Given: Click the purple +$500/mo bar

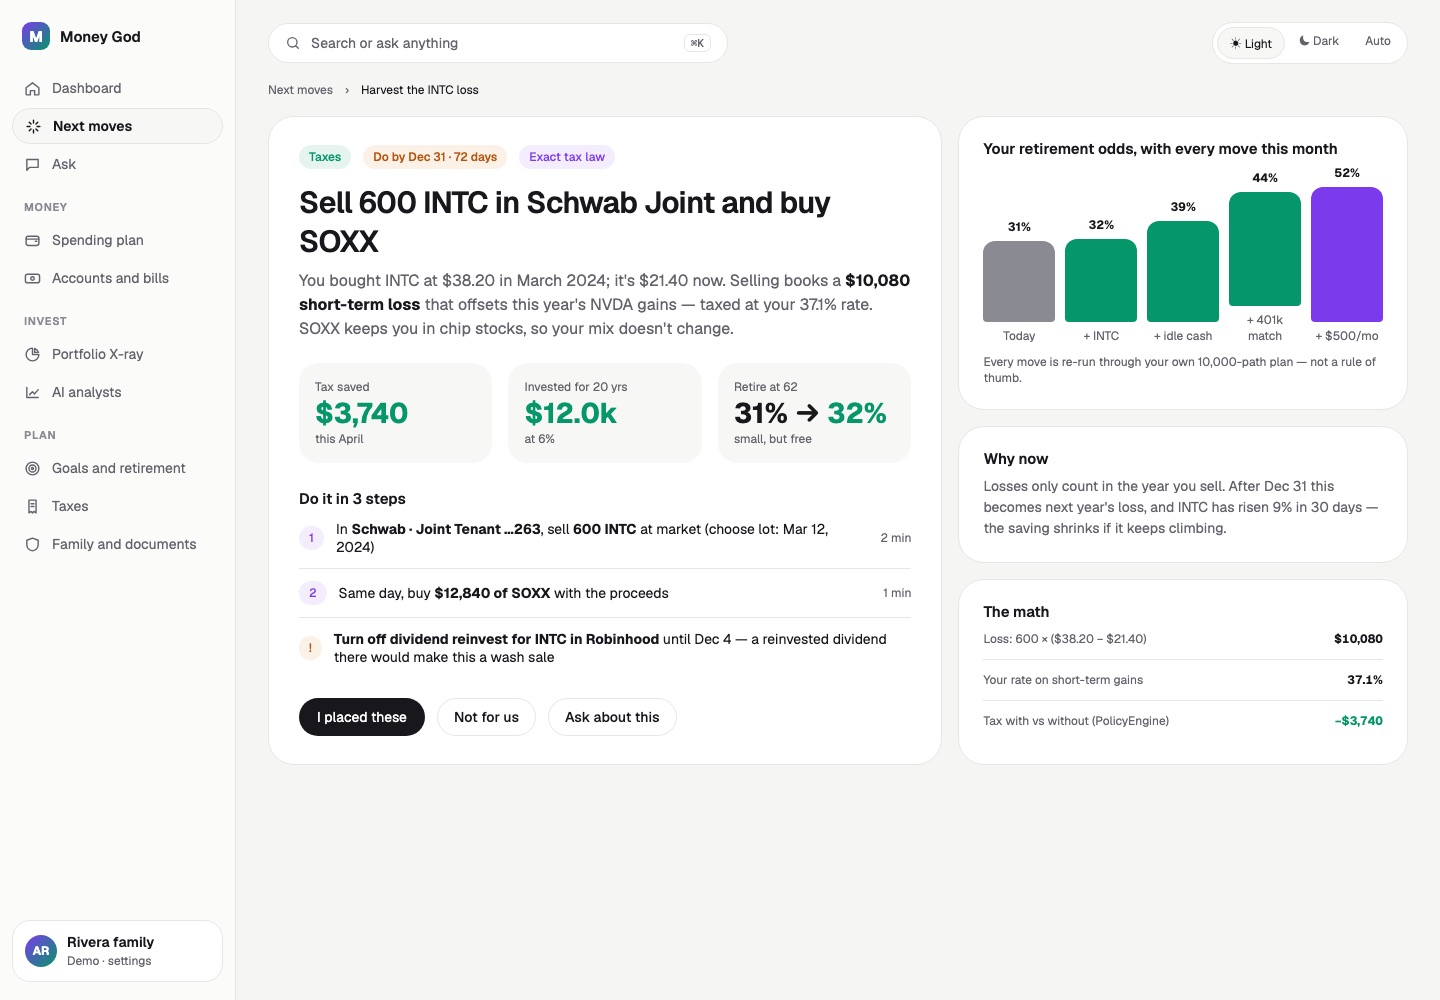Looking at the screenshot, I should 1347,254.
